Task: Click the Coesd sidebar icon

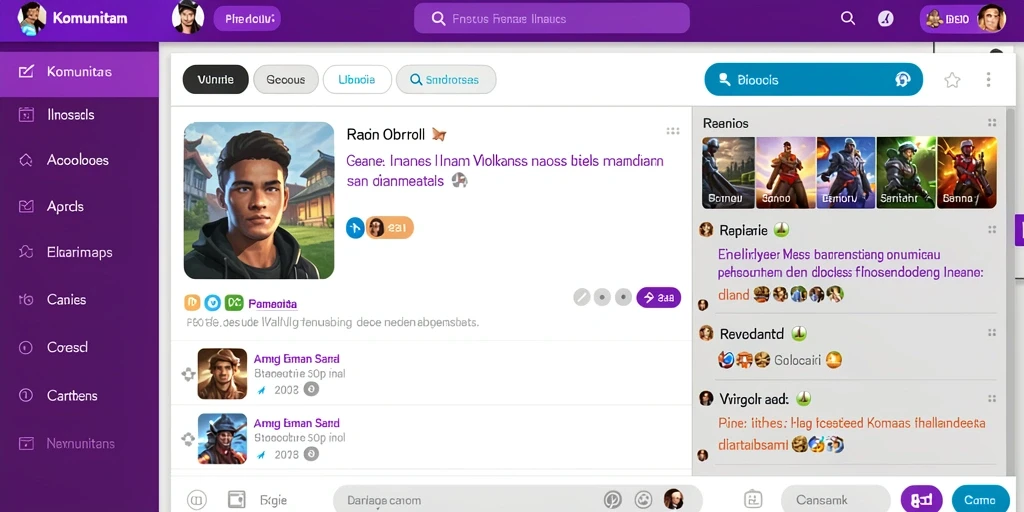Action: click(x=26, y=347)
